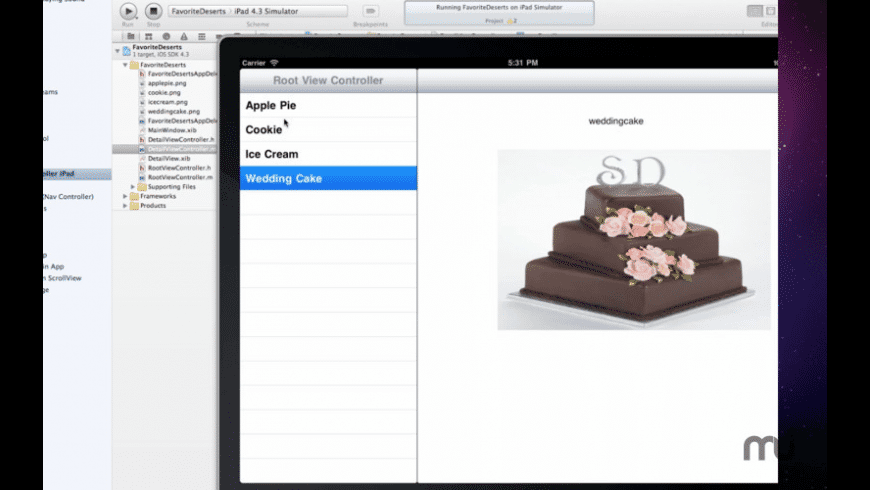Open the iPad 4.3 Simulator destination dropdown
This screenshot has width=870, height=490.
pos(266,11)
